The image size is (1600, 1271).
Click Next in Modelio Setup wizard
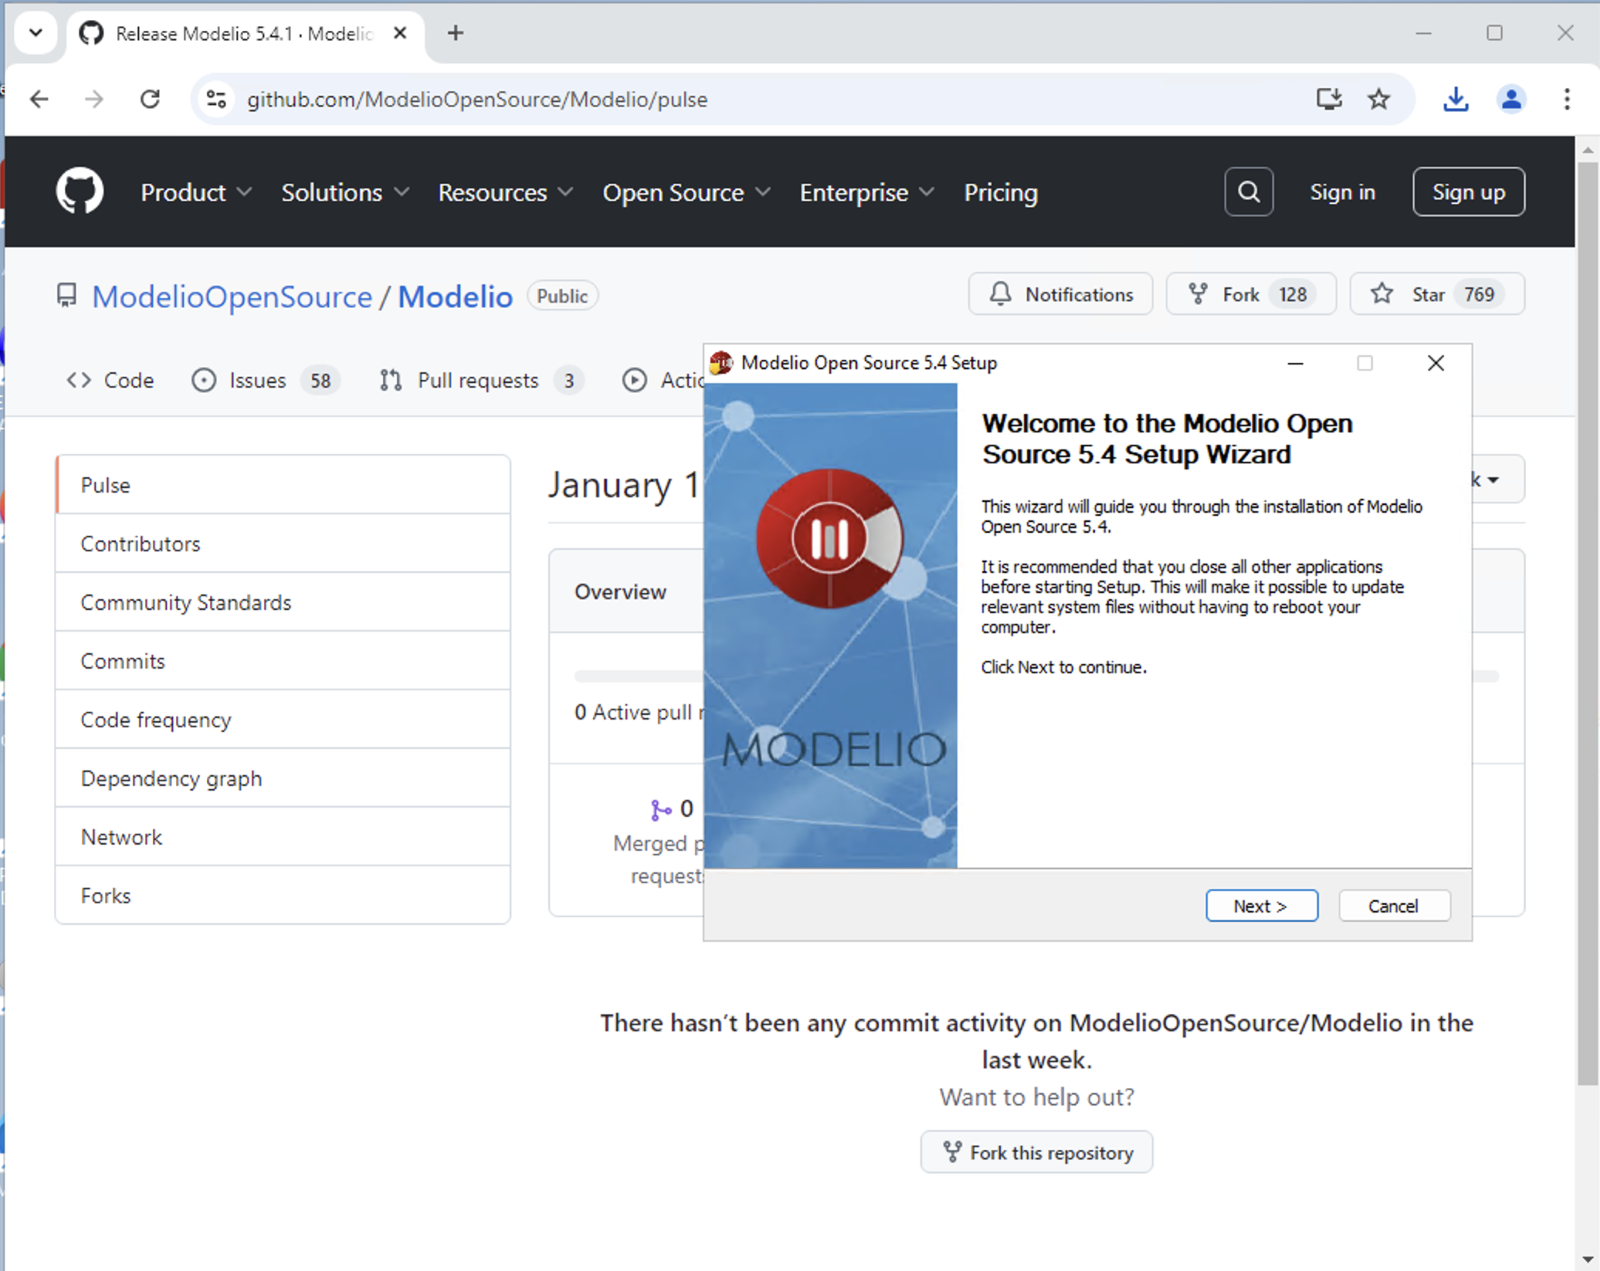point(1260,906)
